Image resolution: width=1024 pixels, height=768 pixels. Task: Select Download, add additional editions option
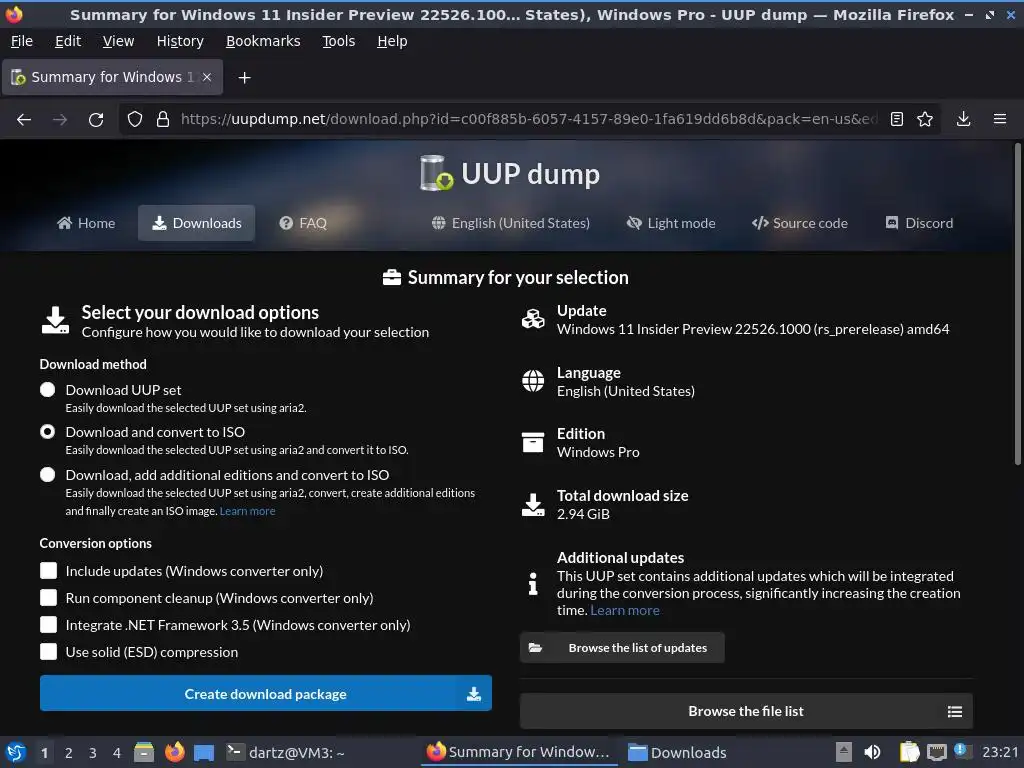48,475
